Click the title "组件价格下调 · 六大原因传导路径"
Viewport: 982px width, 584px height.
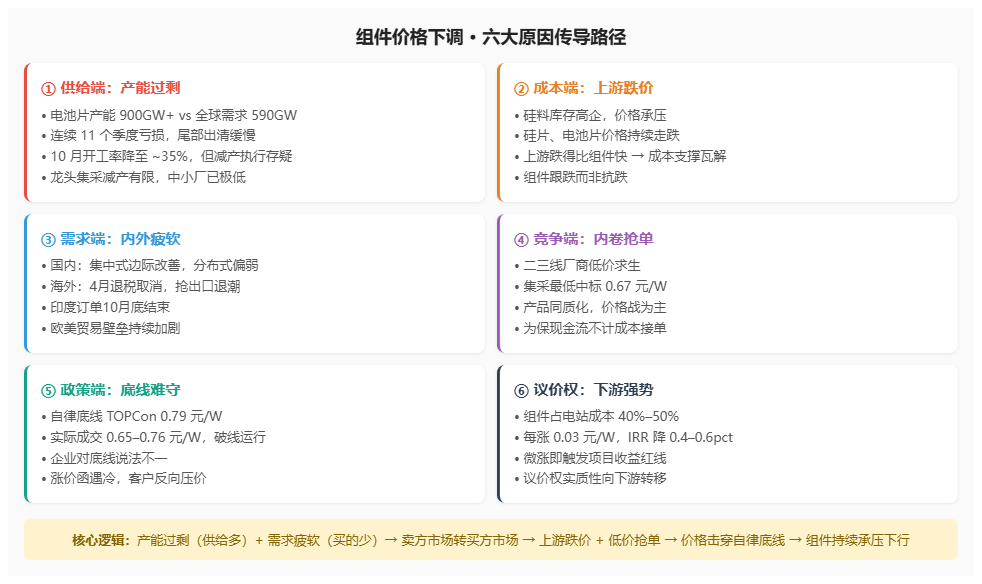coord(491,37)
